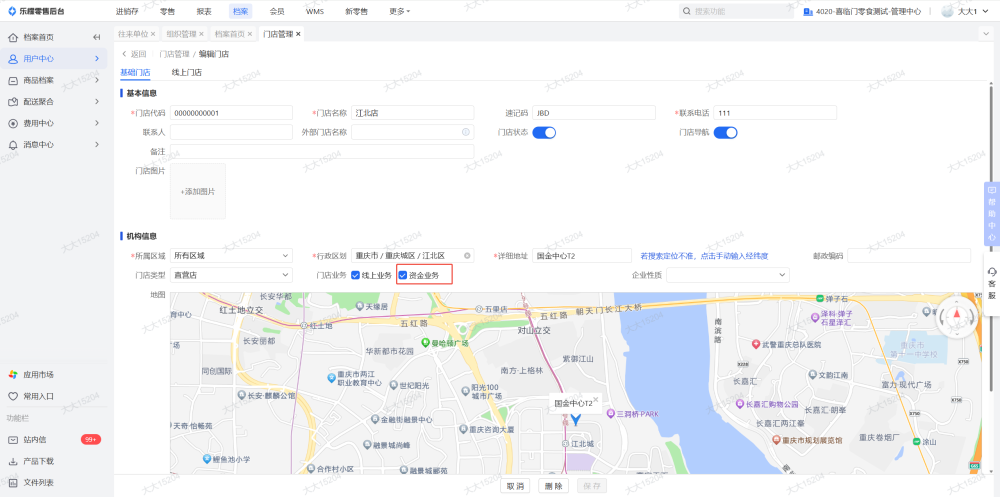Open the 帮助中心 side panel button

pyautogui.click(x=992, y=214)
